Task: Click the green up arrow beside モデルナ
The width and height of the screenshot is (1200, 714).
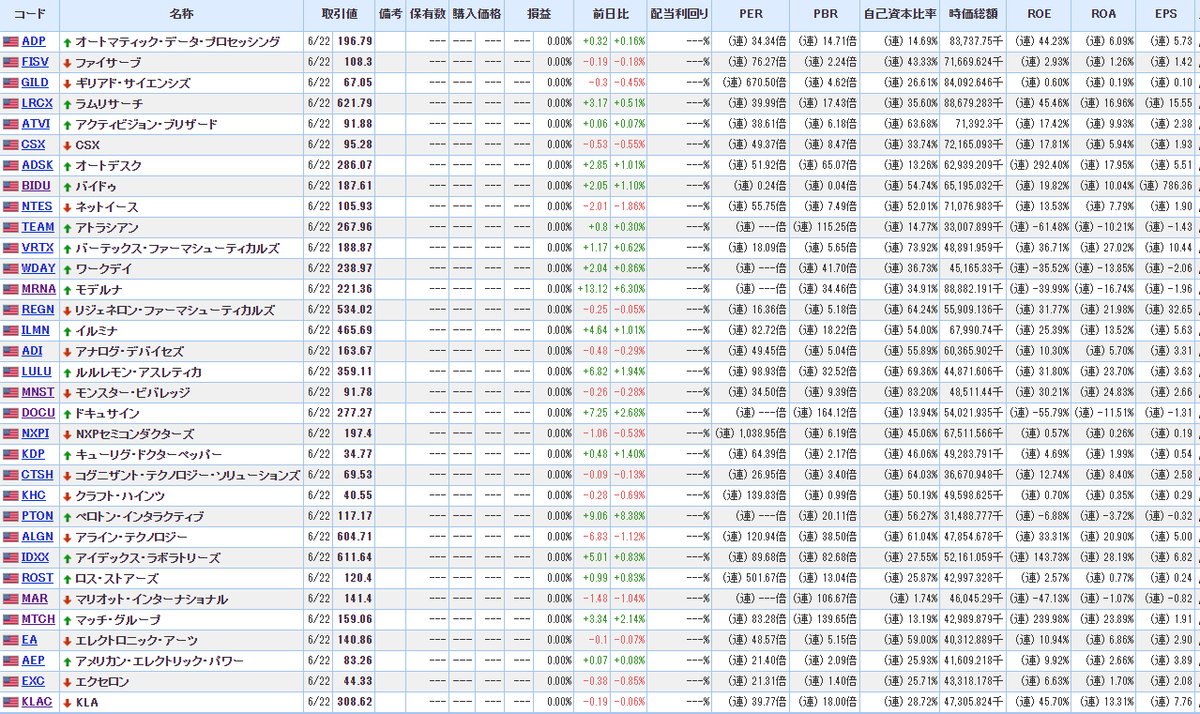Action: point(67,290)
